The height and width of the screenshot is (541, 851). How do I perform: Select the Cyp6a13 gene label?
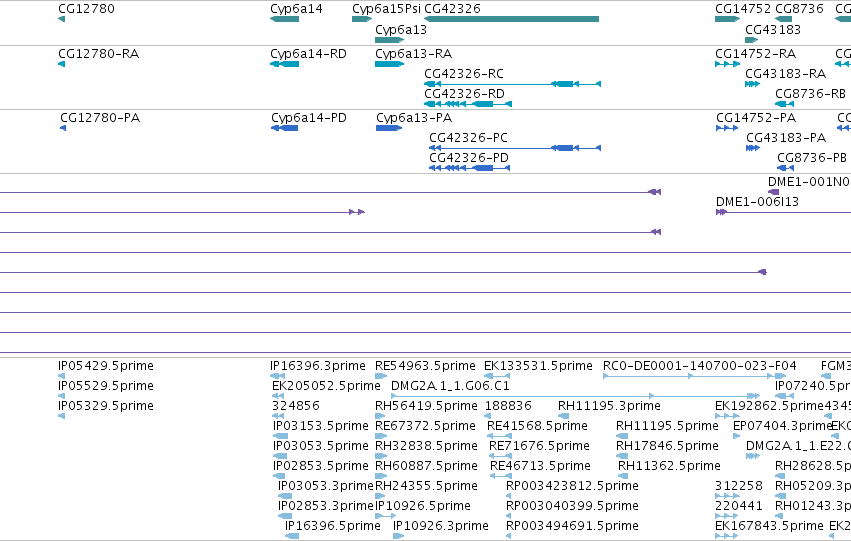[x=401, y=29]
